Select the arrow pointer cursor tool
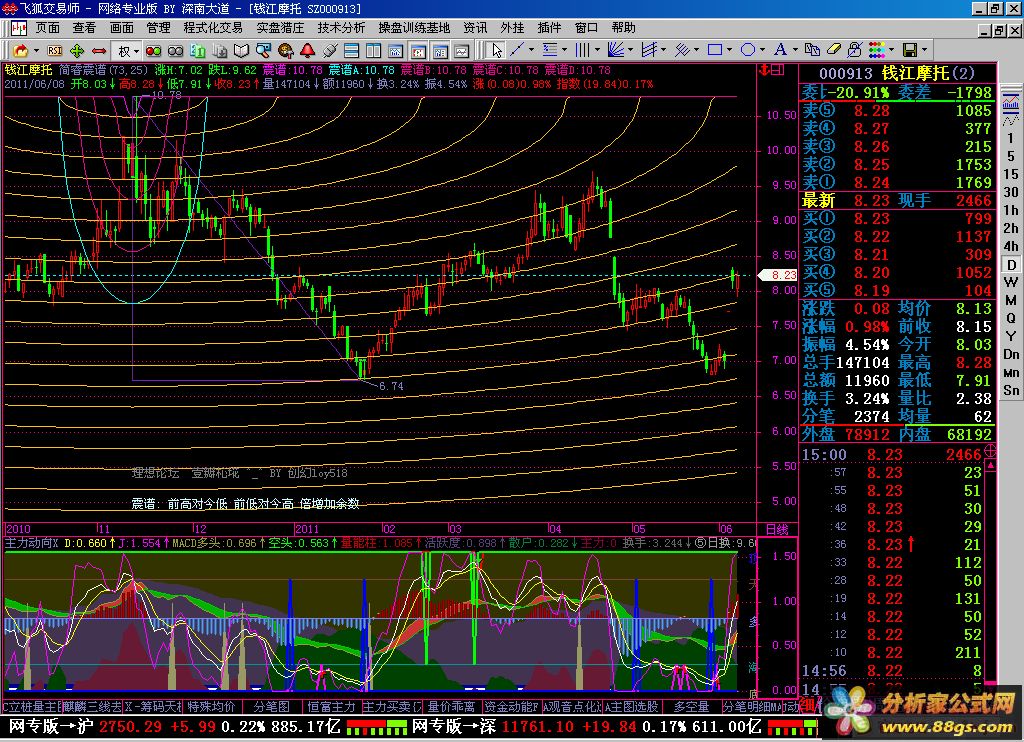 tap(496, 50)
